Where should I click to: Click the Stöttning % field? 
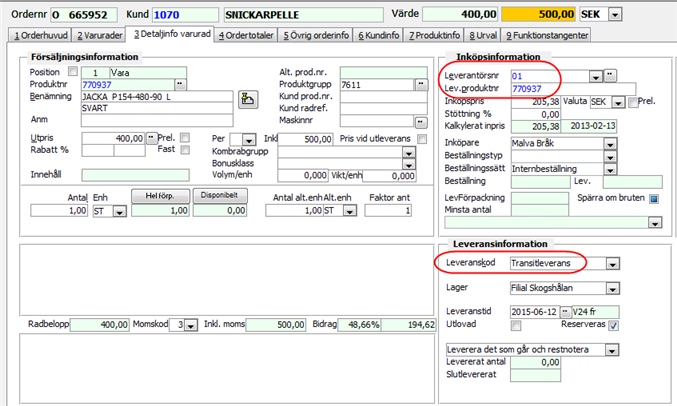click(x=535, y=114)
